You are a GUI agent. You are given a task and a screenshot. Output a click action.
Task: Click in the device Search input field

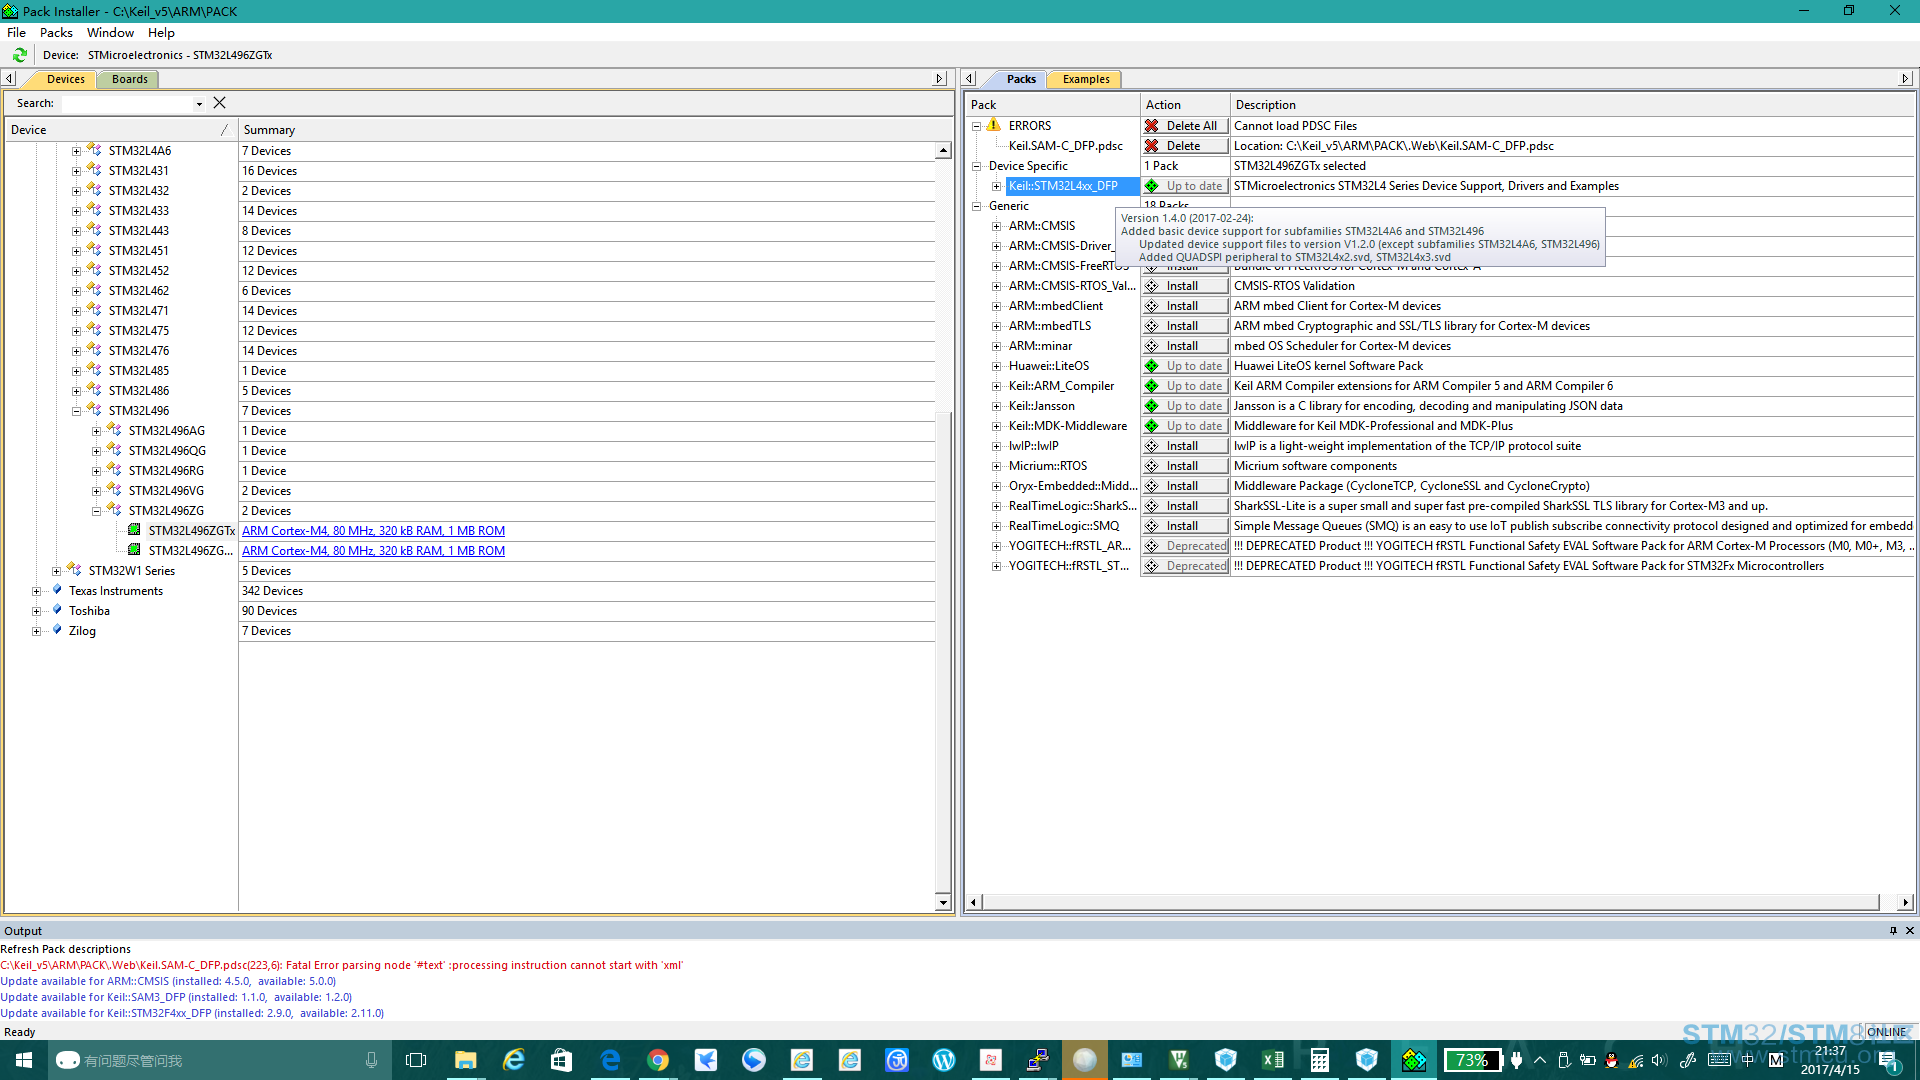pyautogui.click(x=126, y=104)
